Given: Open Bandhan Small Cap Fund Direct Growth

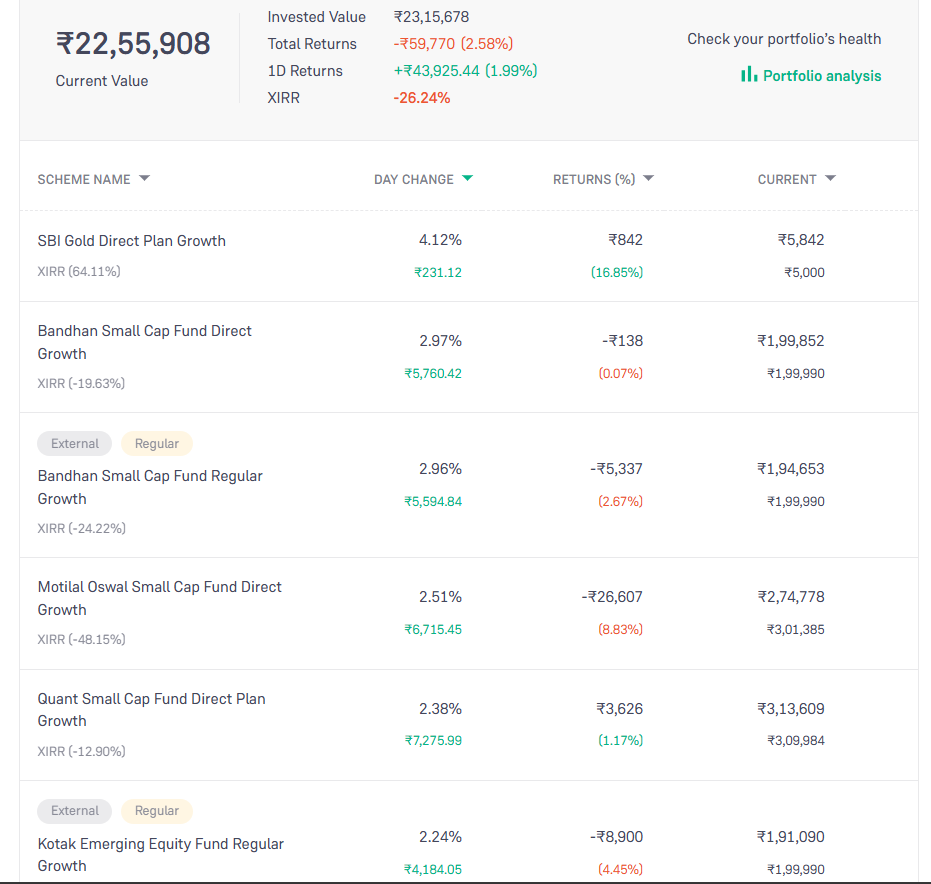Looking at the screenshot, I should pos(144,342).
